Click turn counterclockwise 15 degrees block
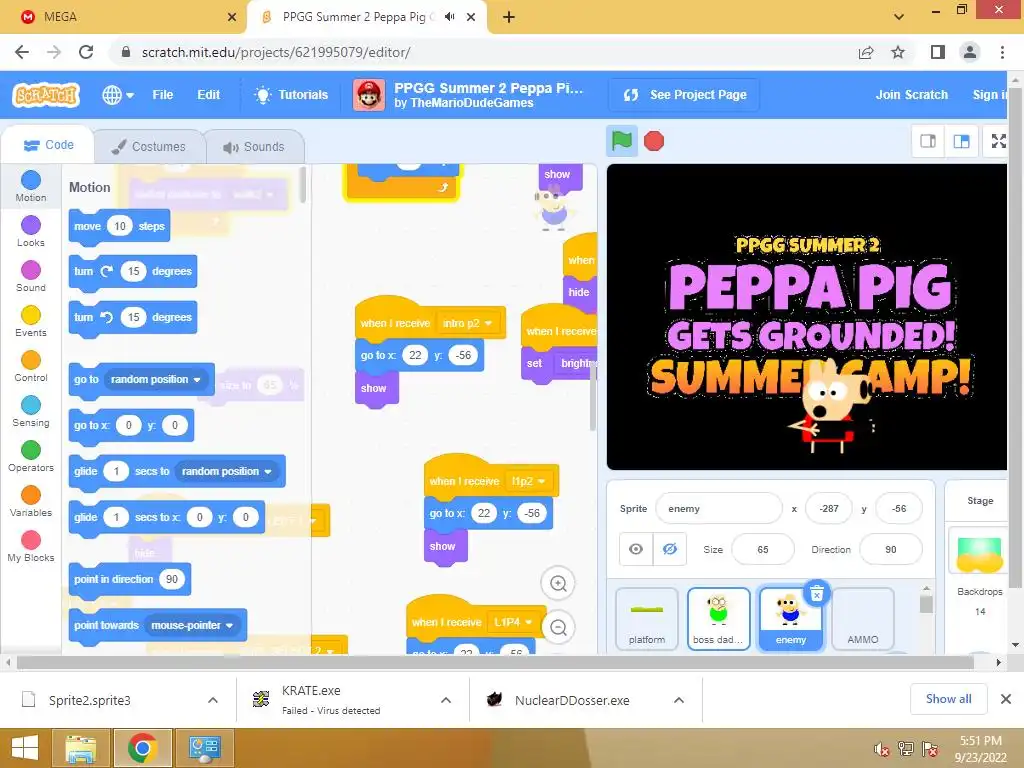 (x=133, y=317)
